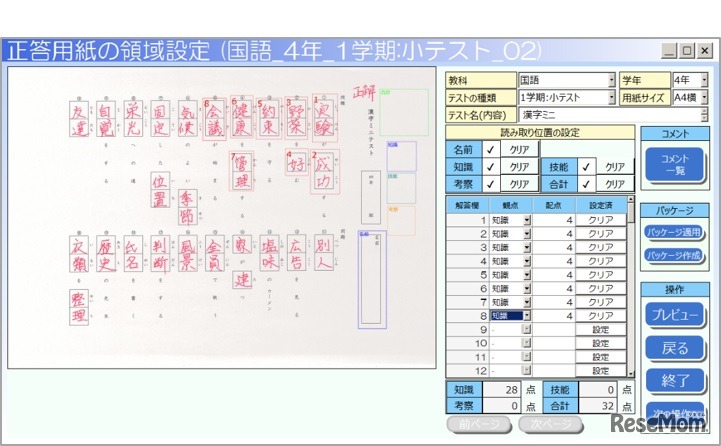Click 設定 in answer row 10

point(601,343)
